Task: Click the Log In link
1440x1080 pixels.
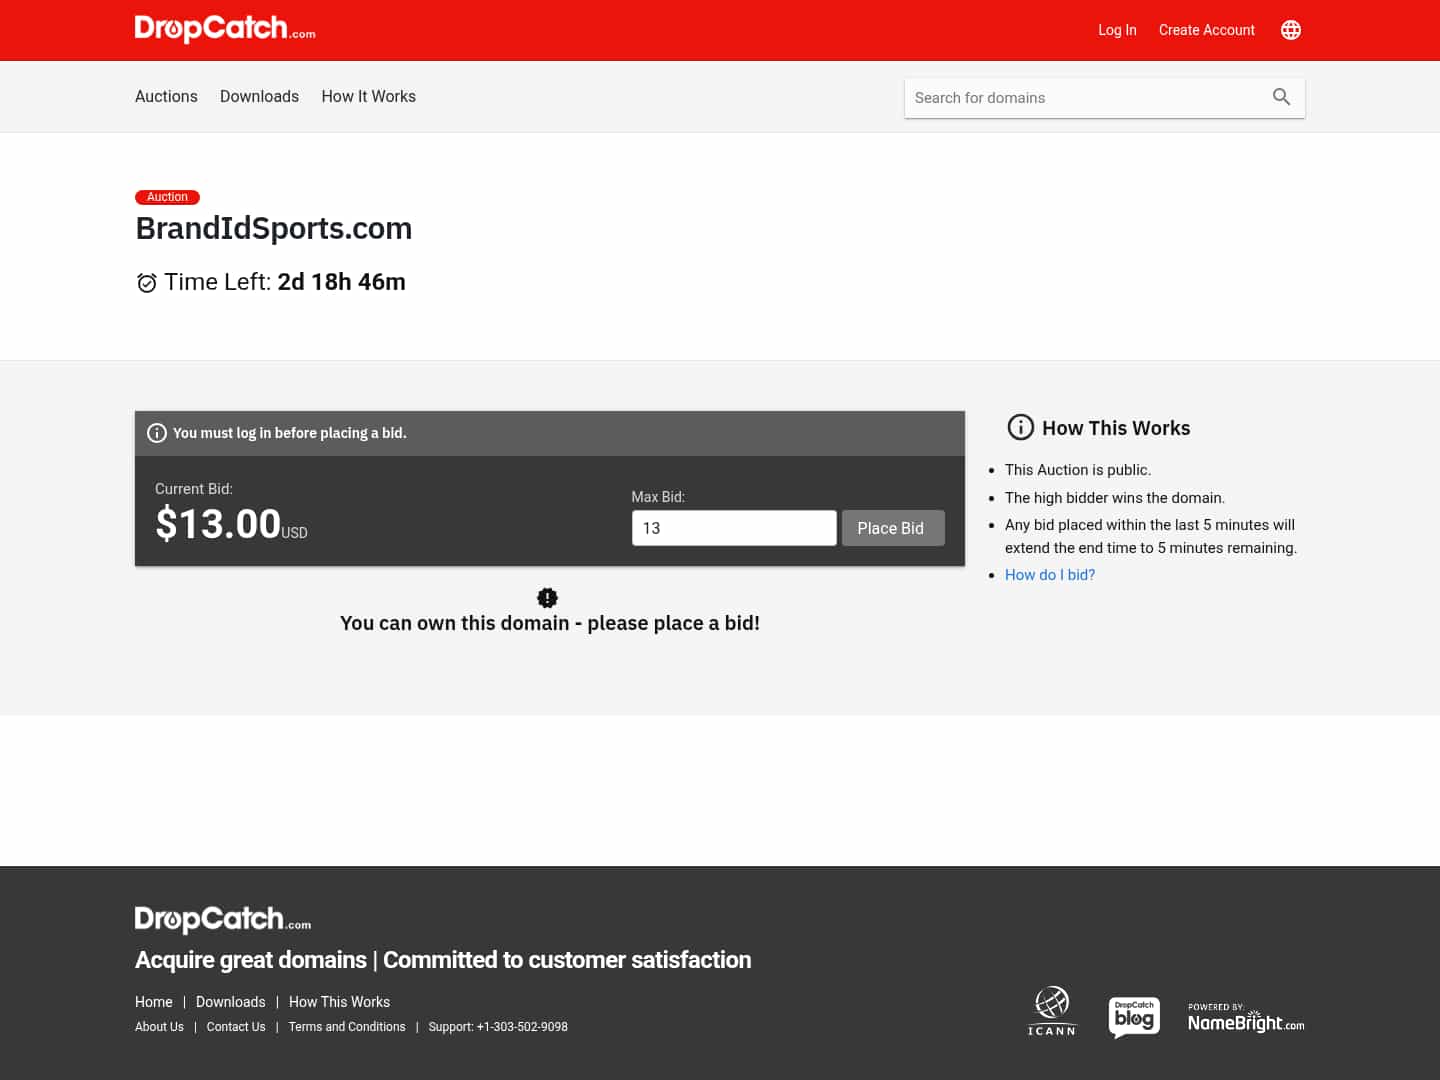Action: point(1117,30)
